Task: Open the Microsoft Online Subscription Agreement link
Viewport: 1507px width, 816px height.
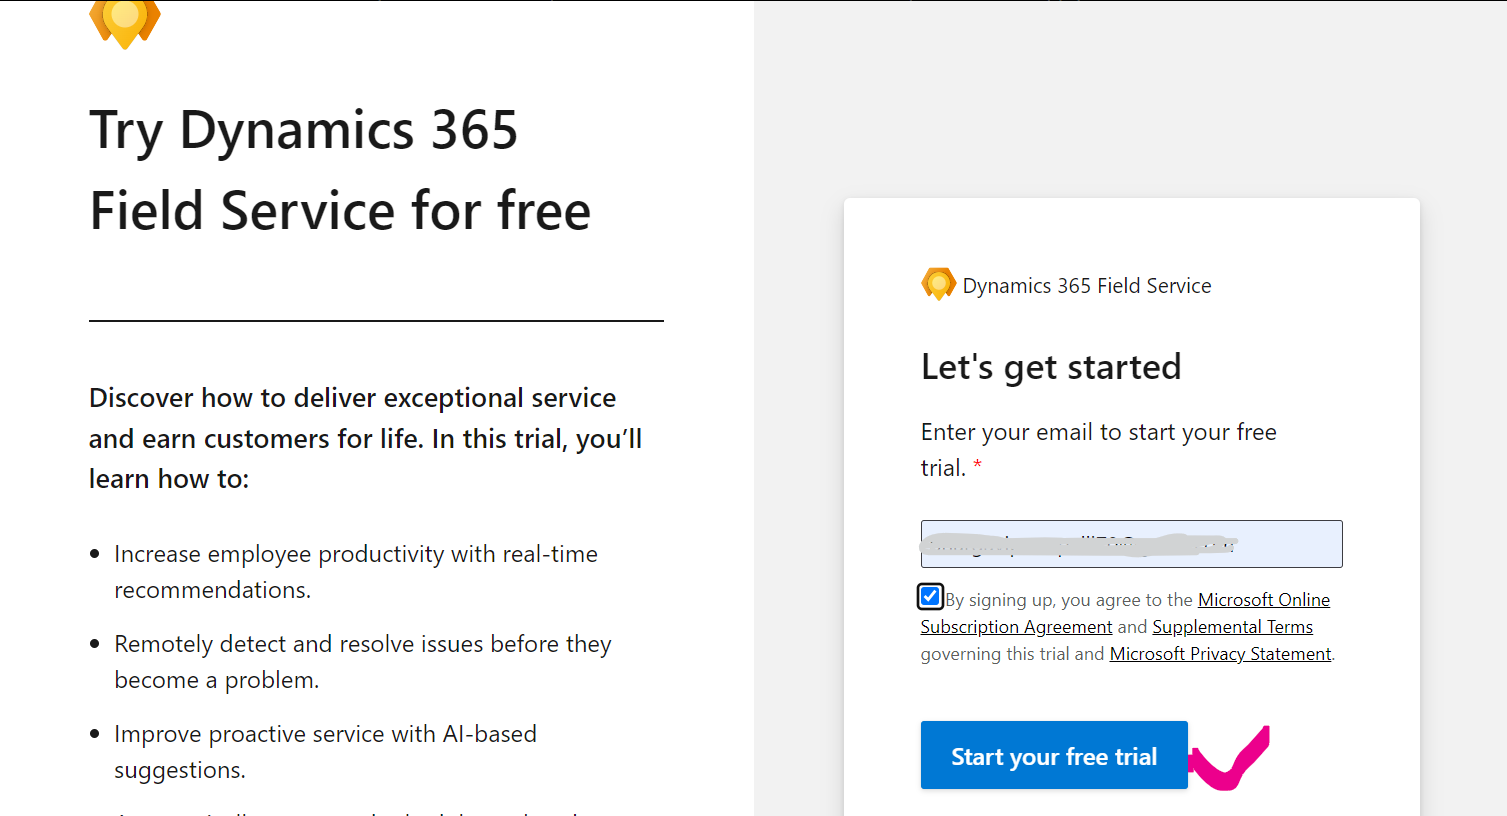Action: pos(1125,613)
